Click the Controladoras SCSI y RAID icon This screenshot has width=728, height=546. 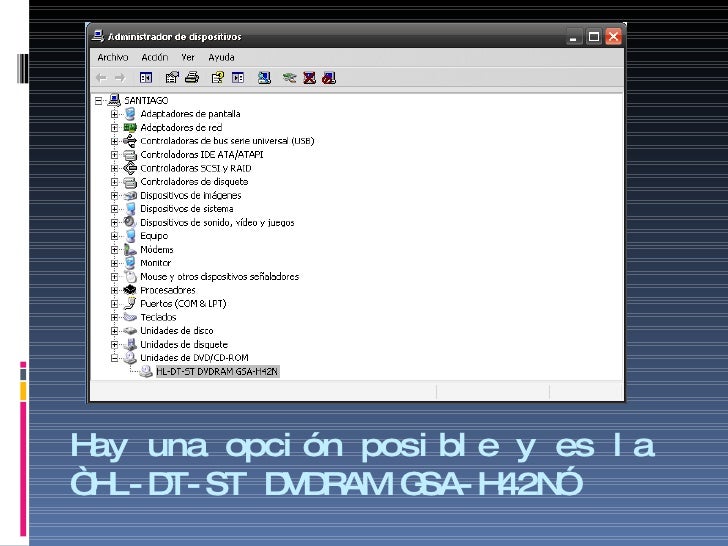coord(130,168)
